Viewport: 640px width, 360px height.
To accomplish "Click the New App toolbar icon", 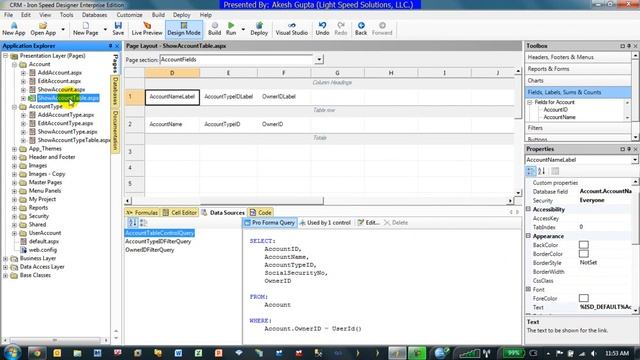I will [13, 29].
